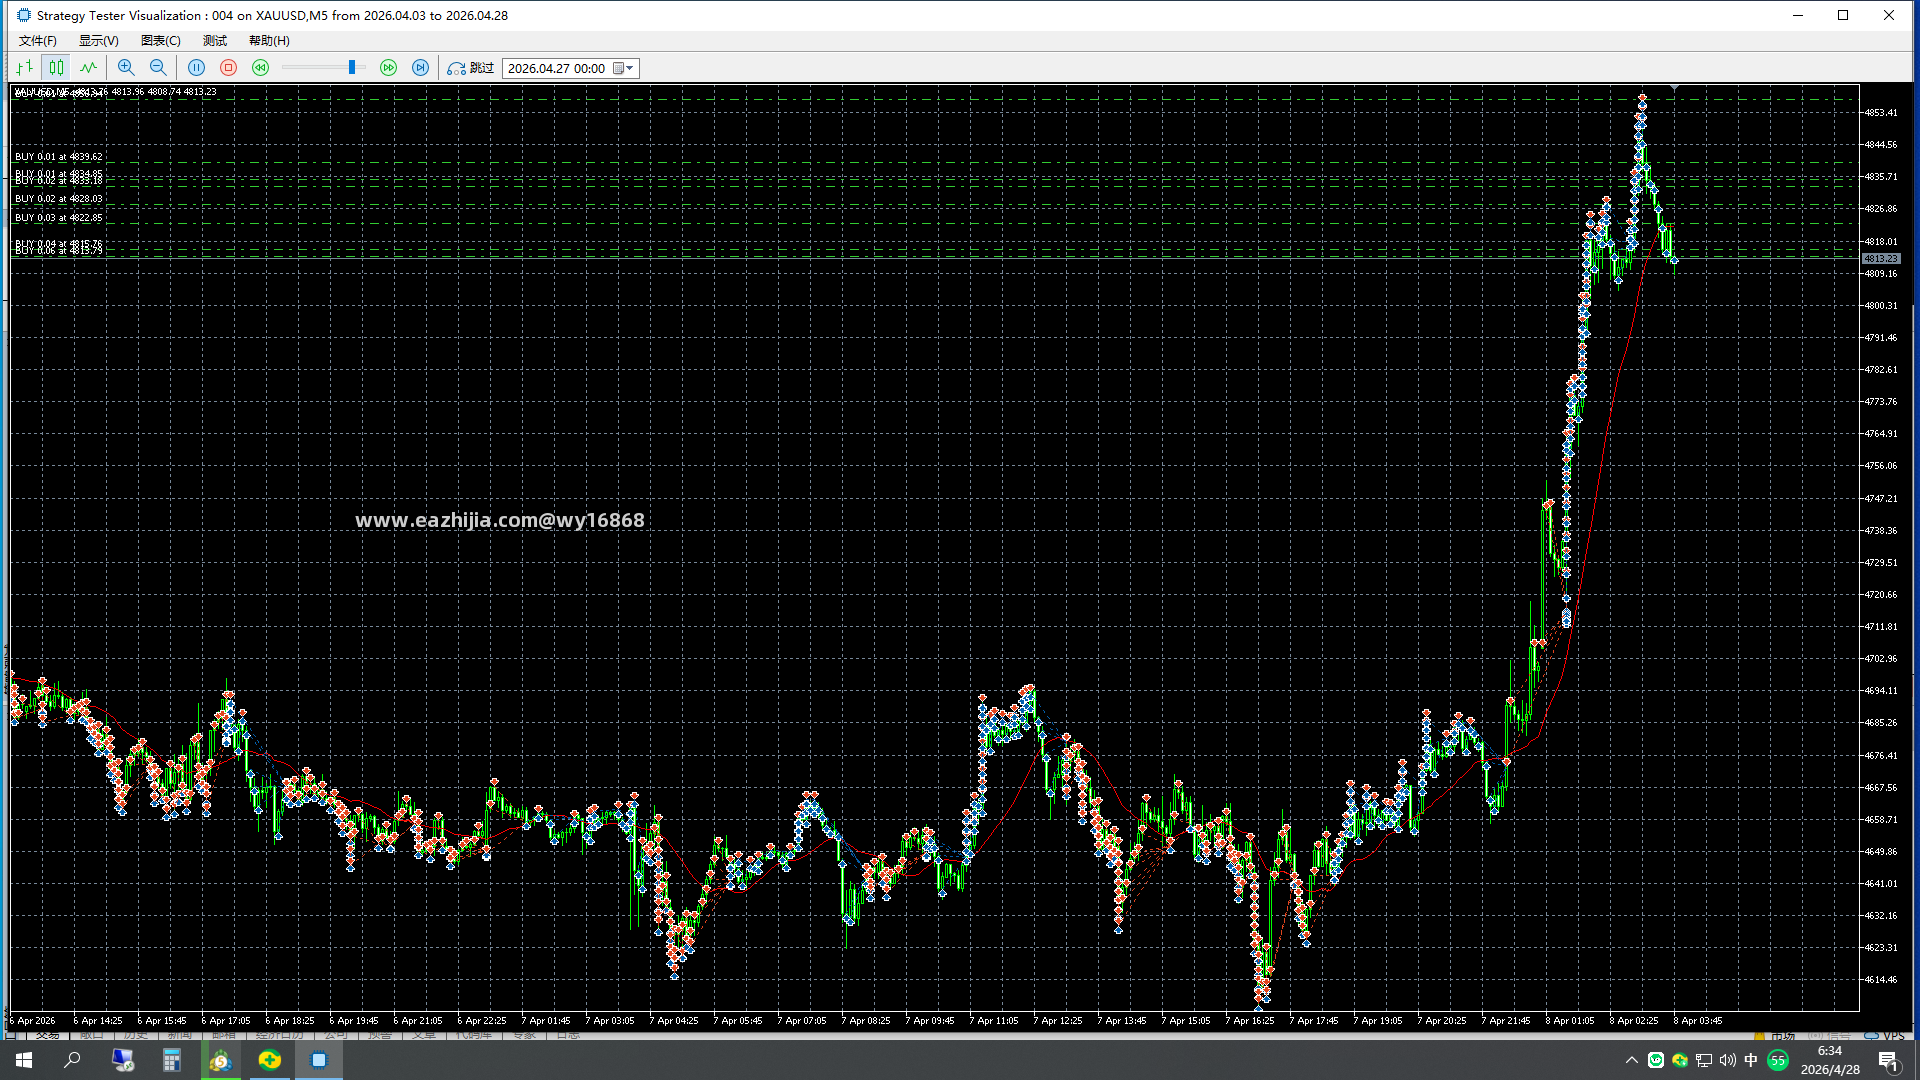The width and height of the screenshot is (1920, 1080).
Task: Open the volume control tray icon
Action: (x=1728, y=1060)
